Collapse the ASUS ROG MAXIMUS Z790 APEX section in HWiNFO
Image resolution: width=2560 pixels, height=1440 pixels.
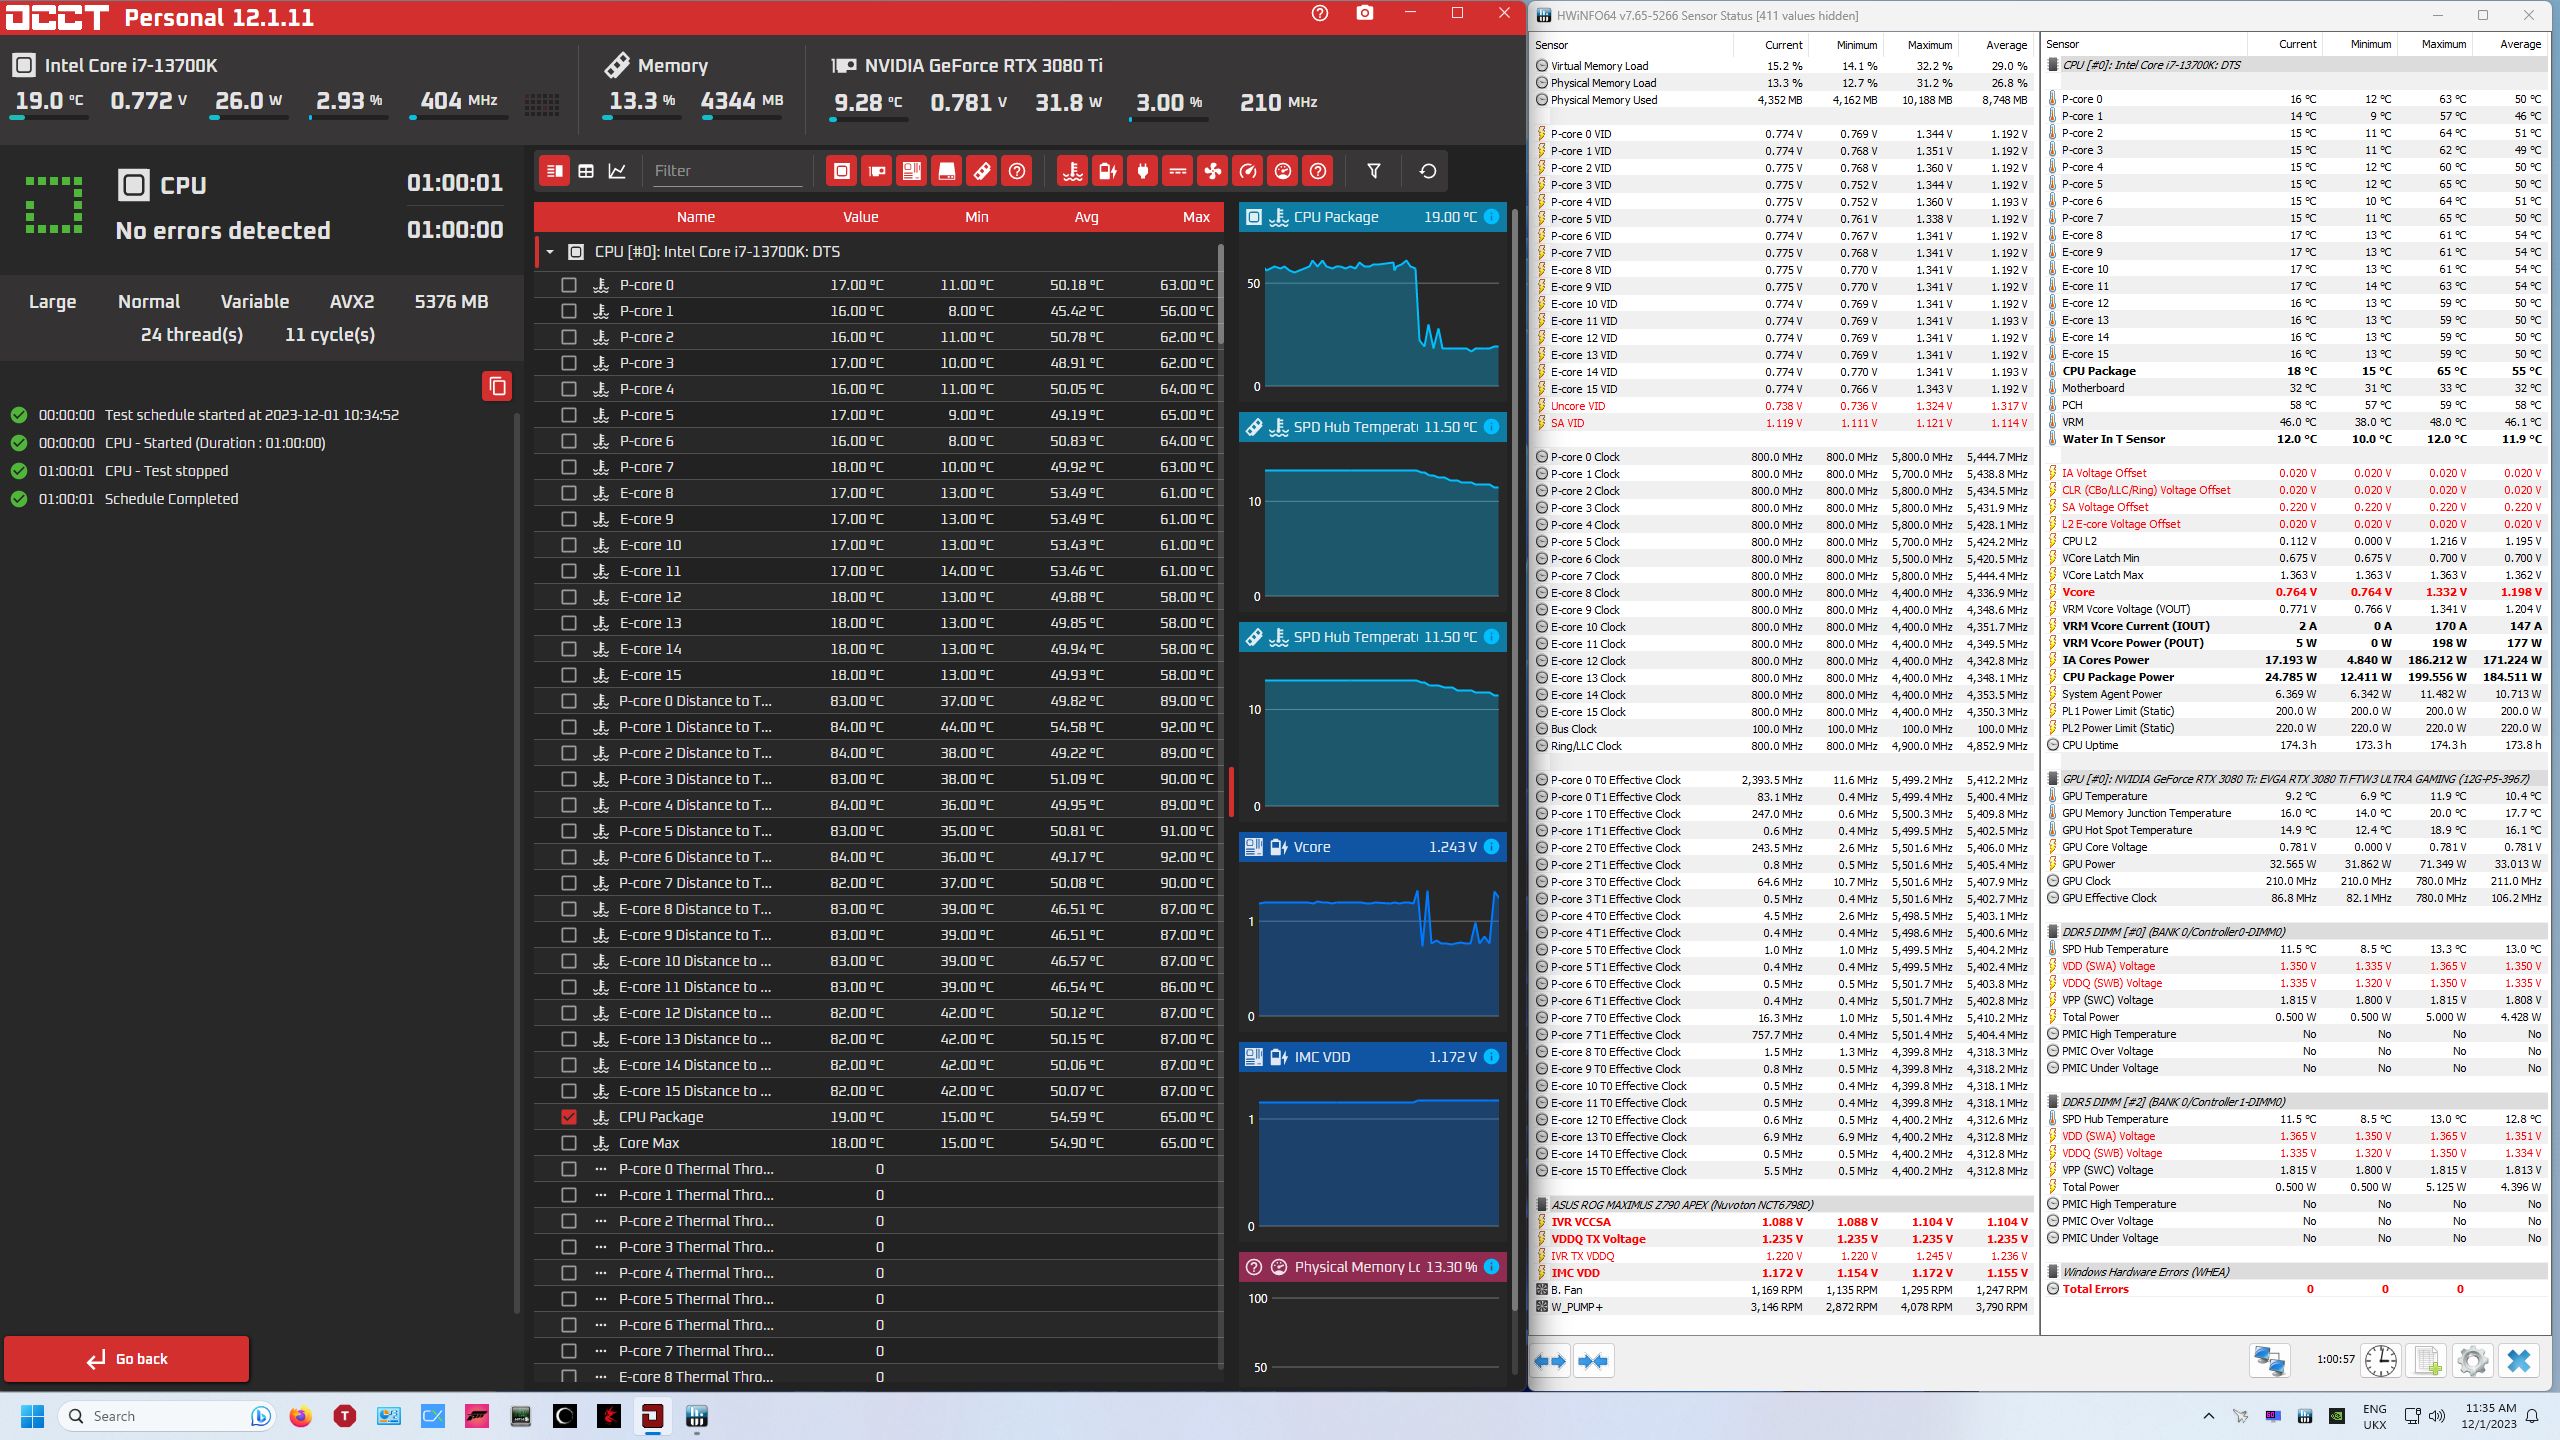pyautogui.click(x=1542, y=1205)
